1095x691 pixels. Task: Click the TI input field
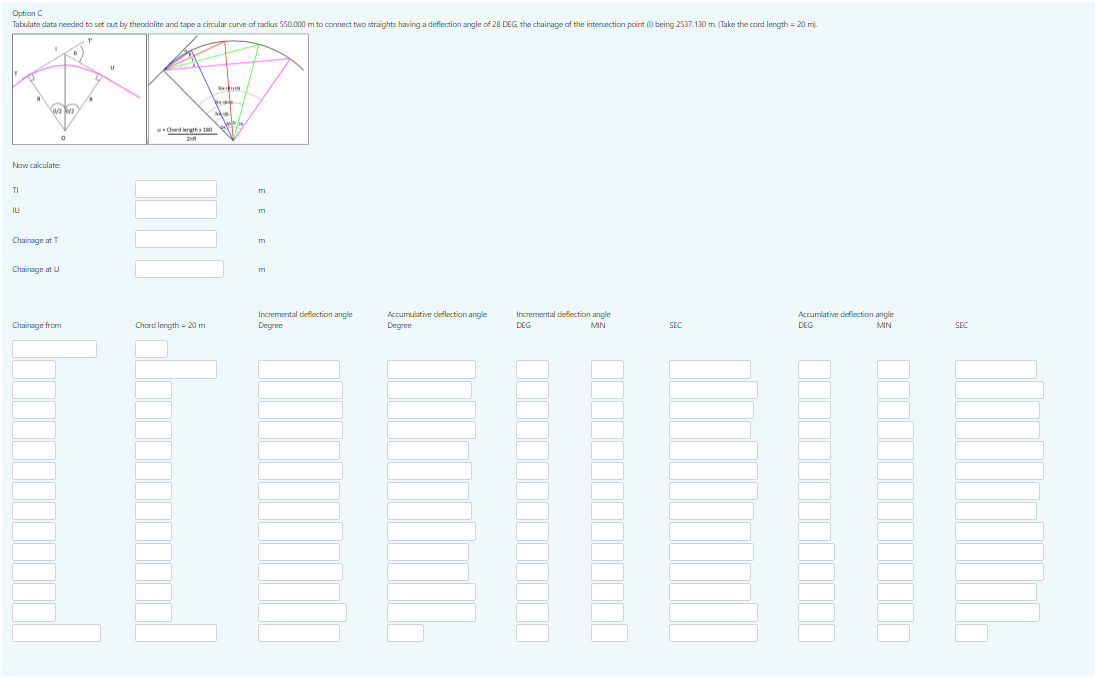pos(176,188)
